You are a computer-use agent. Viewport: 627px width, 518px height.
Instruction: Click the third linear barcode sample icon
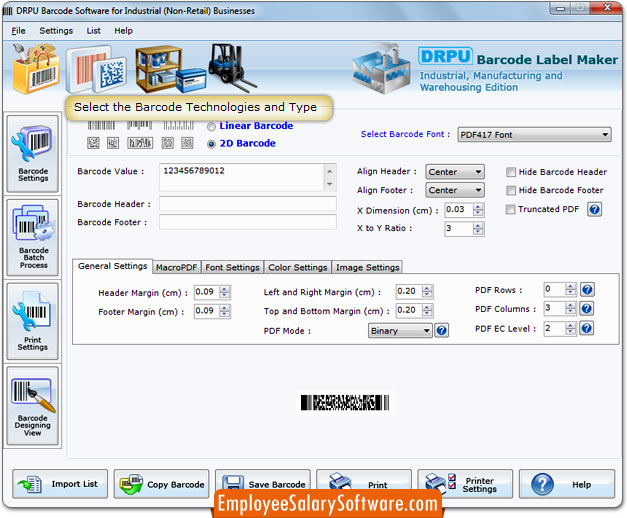click(178, 126)
